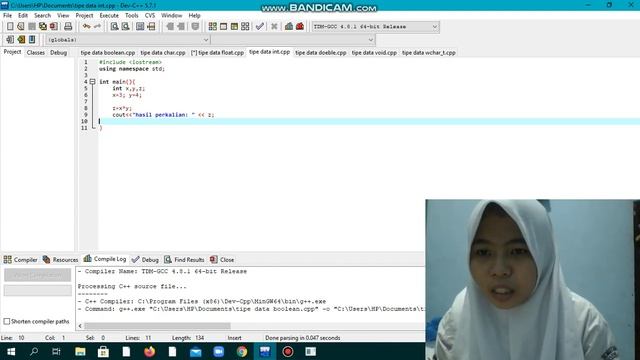640x360 pixels.
Task: Click the grayed Abort Compilation button
Action: tap(38, 275)
